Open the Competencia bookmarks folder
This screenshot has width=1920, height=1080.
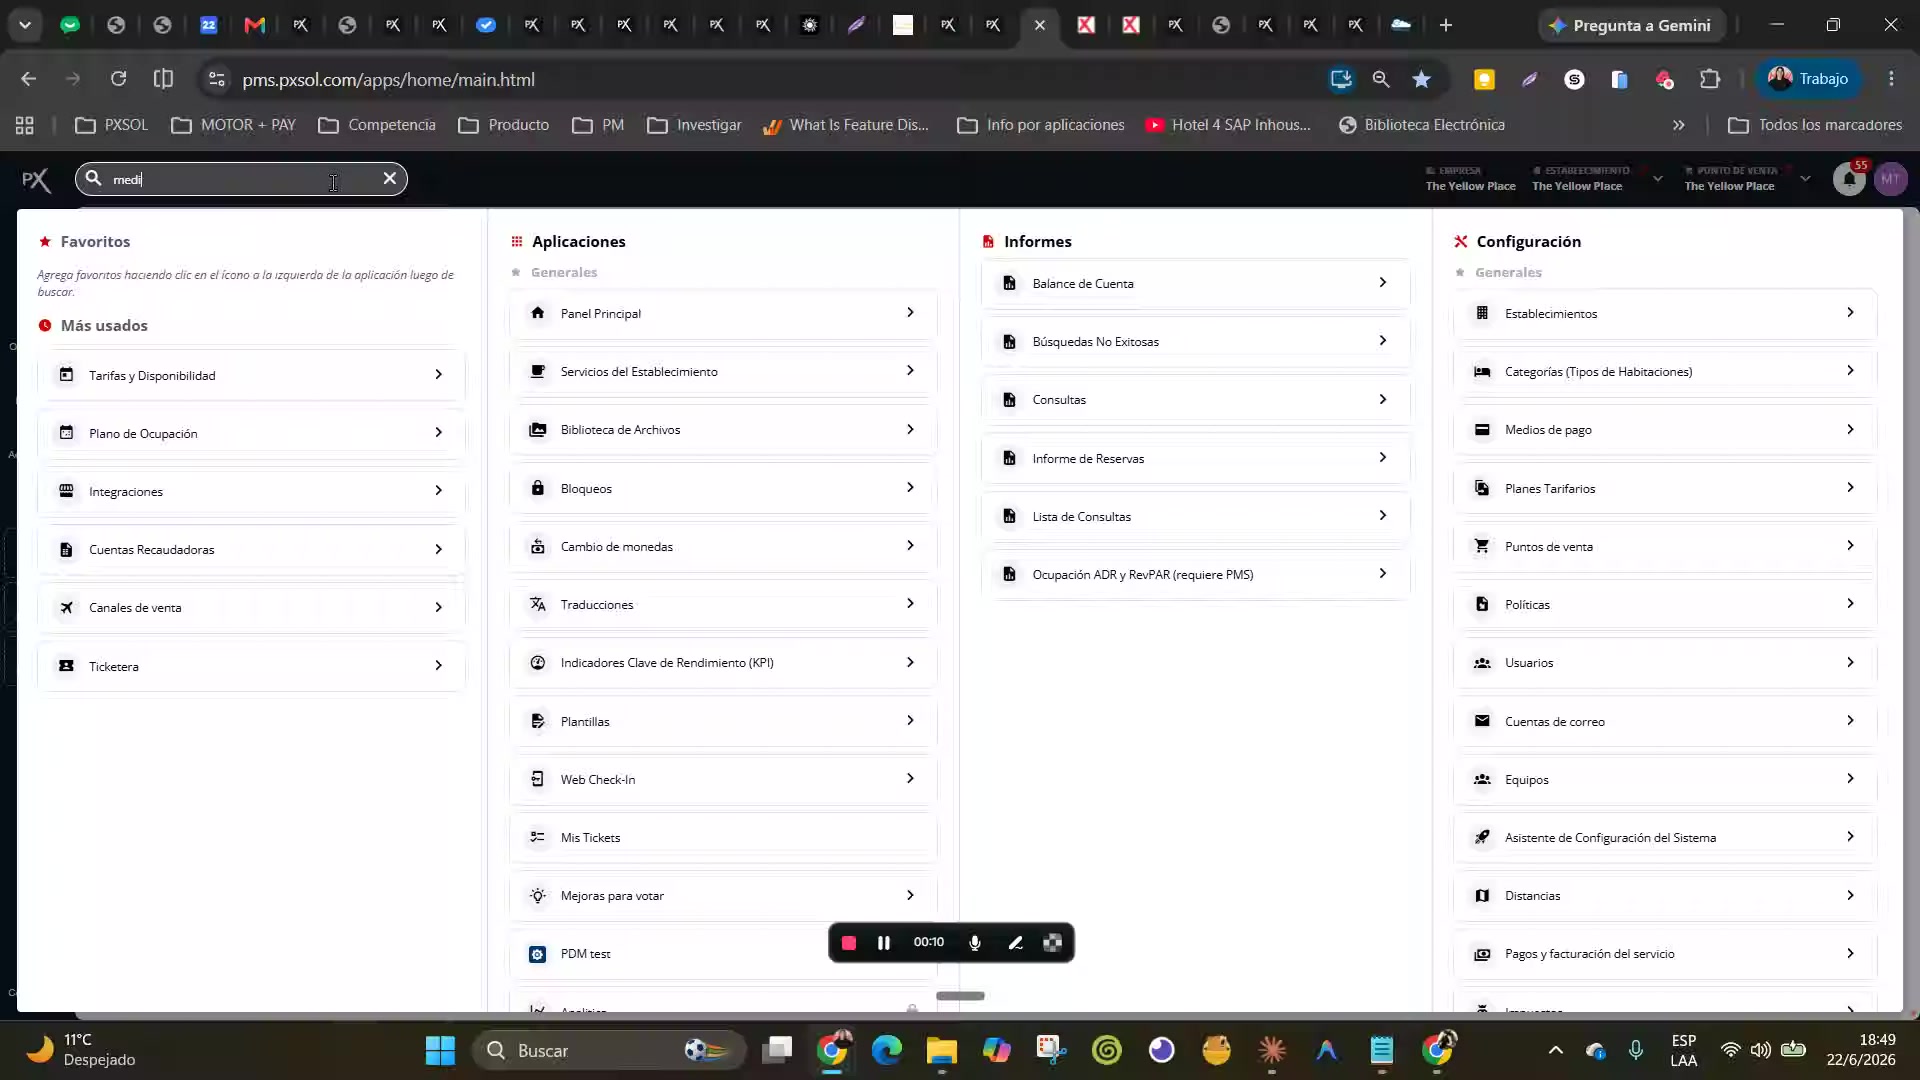tap(377, 125)
